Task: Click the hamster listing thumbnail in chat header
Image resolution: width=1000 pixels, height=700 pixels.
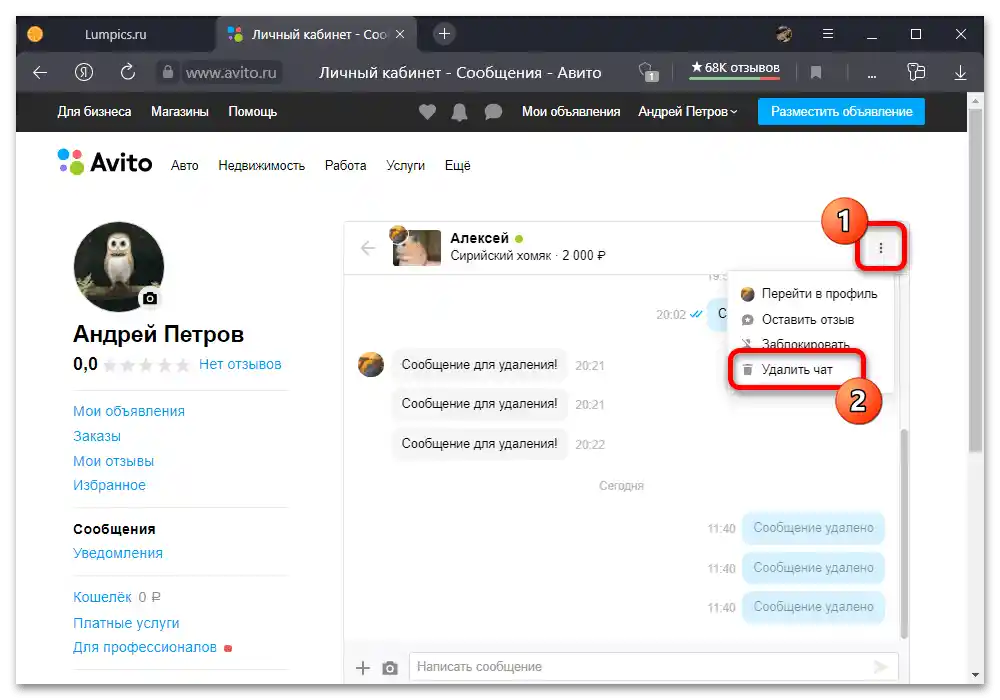Action: coord(416,248)
